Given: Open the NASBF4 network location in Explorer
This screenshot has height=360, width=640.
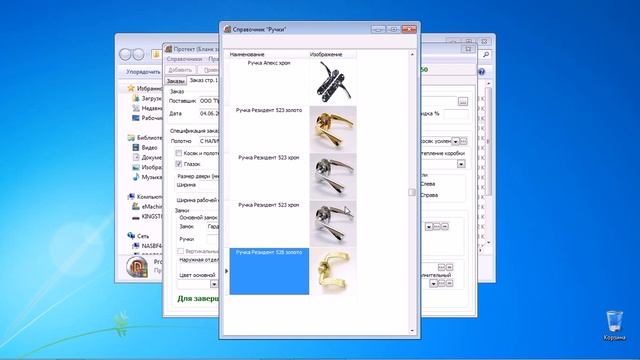Looking at the screenshot, I should (x=147, y=246).
